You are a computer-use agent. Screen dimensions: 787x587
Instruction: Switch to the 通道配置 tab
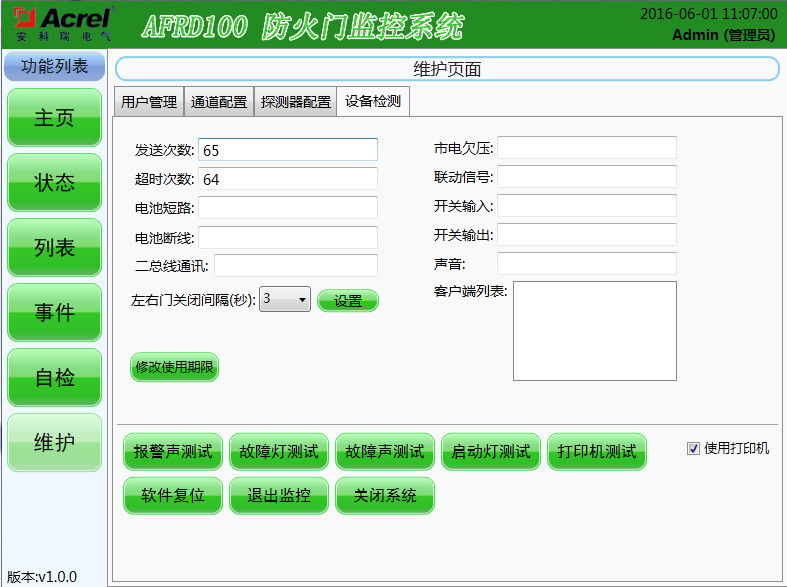[x=219, y=102]
